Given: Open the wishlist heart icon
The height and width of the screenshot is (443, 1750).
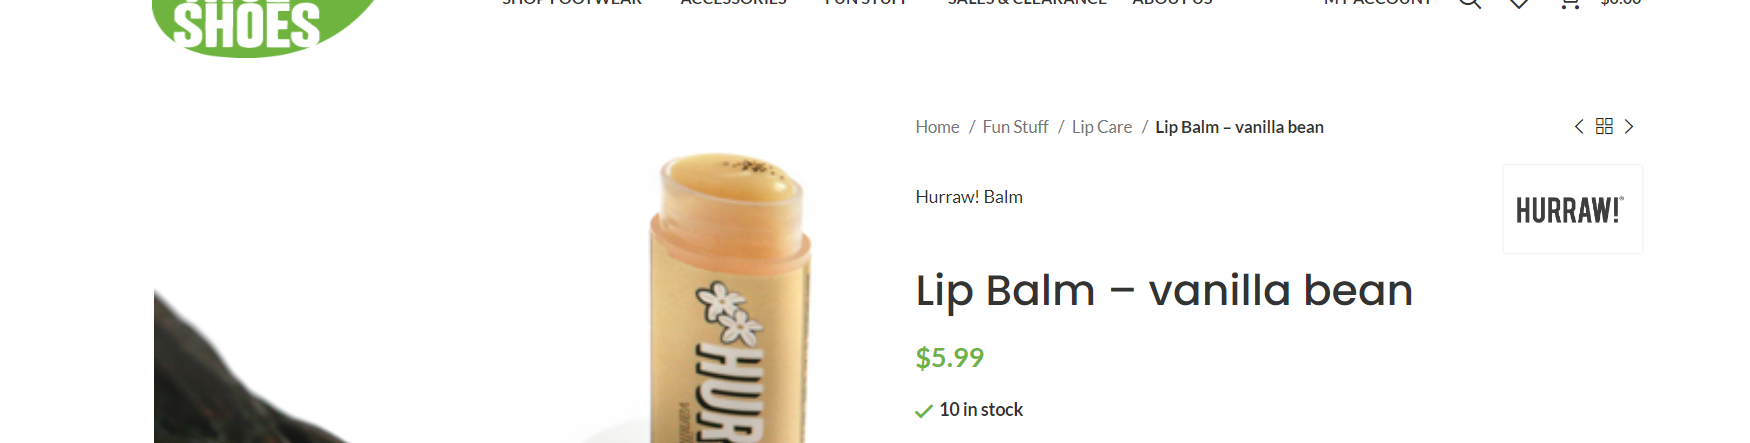Looking at the screenshot, I should coord(1519,3).
